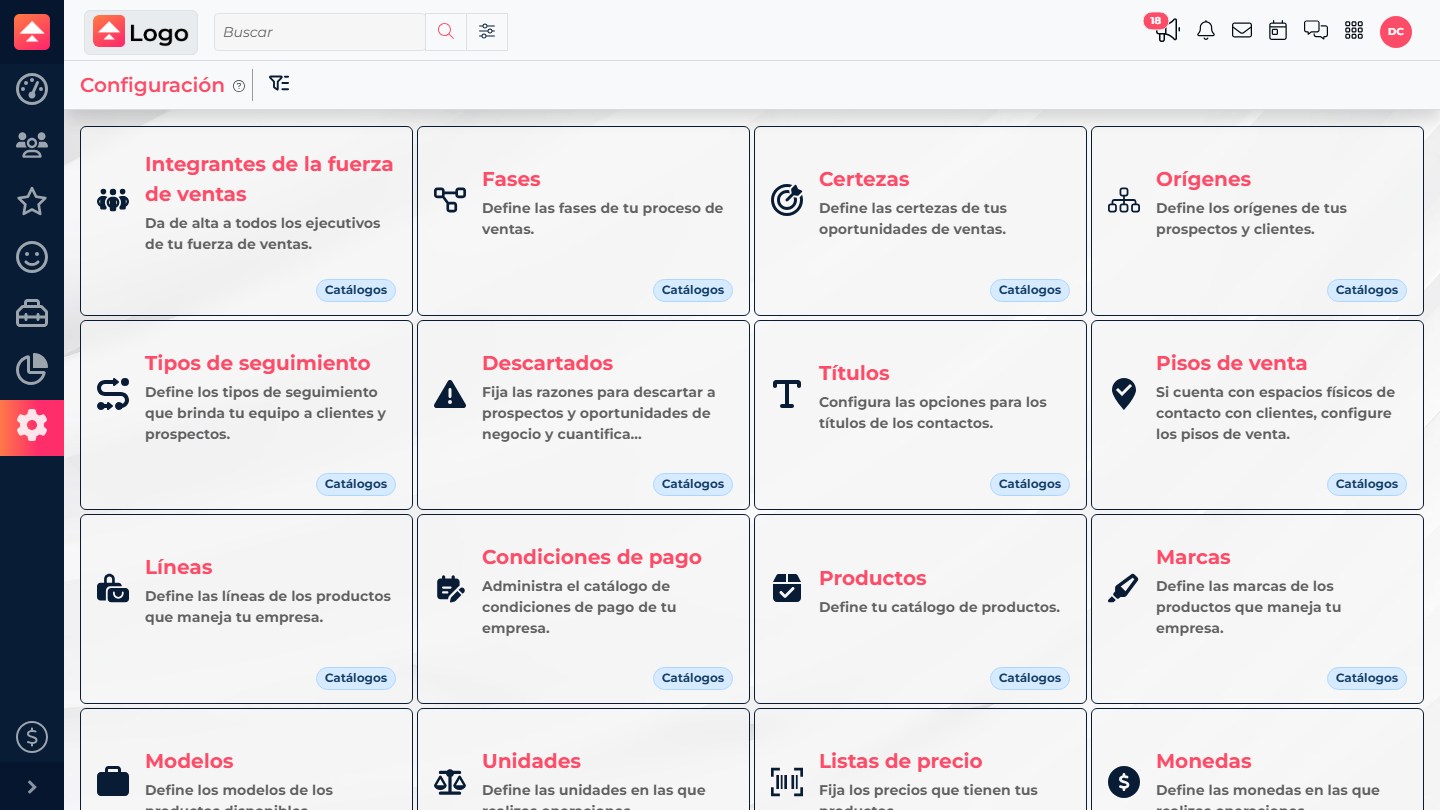Screen dimensions: 1440x810
Task: Open the Modelos card
Action: coord(246,759)
